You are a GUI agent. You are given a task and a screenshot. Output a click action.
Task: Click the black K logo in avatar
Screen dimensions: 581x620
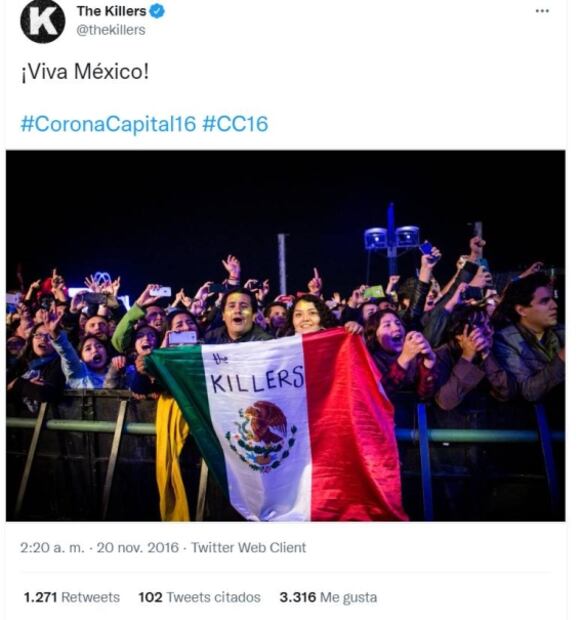42,22
